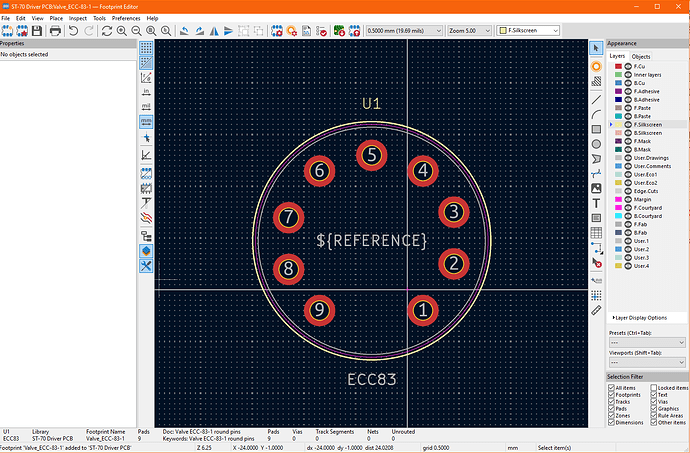The height and width of the screenshot is (453, 690).
Task: Switch units to mils
Action: coord(146,107)
